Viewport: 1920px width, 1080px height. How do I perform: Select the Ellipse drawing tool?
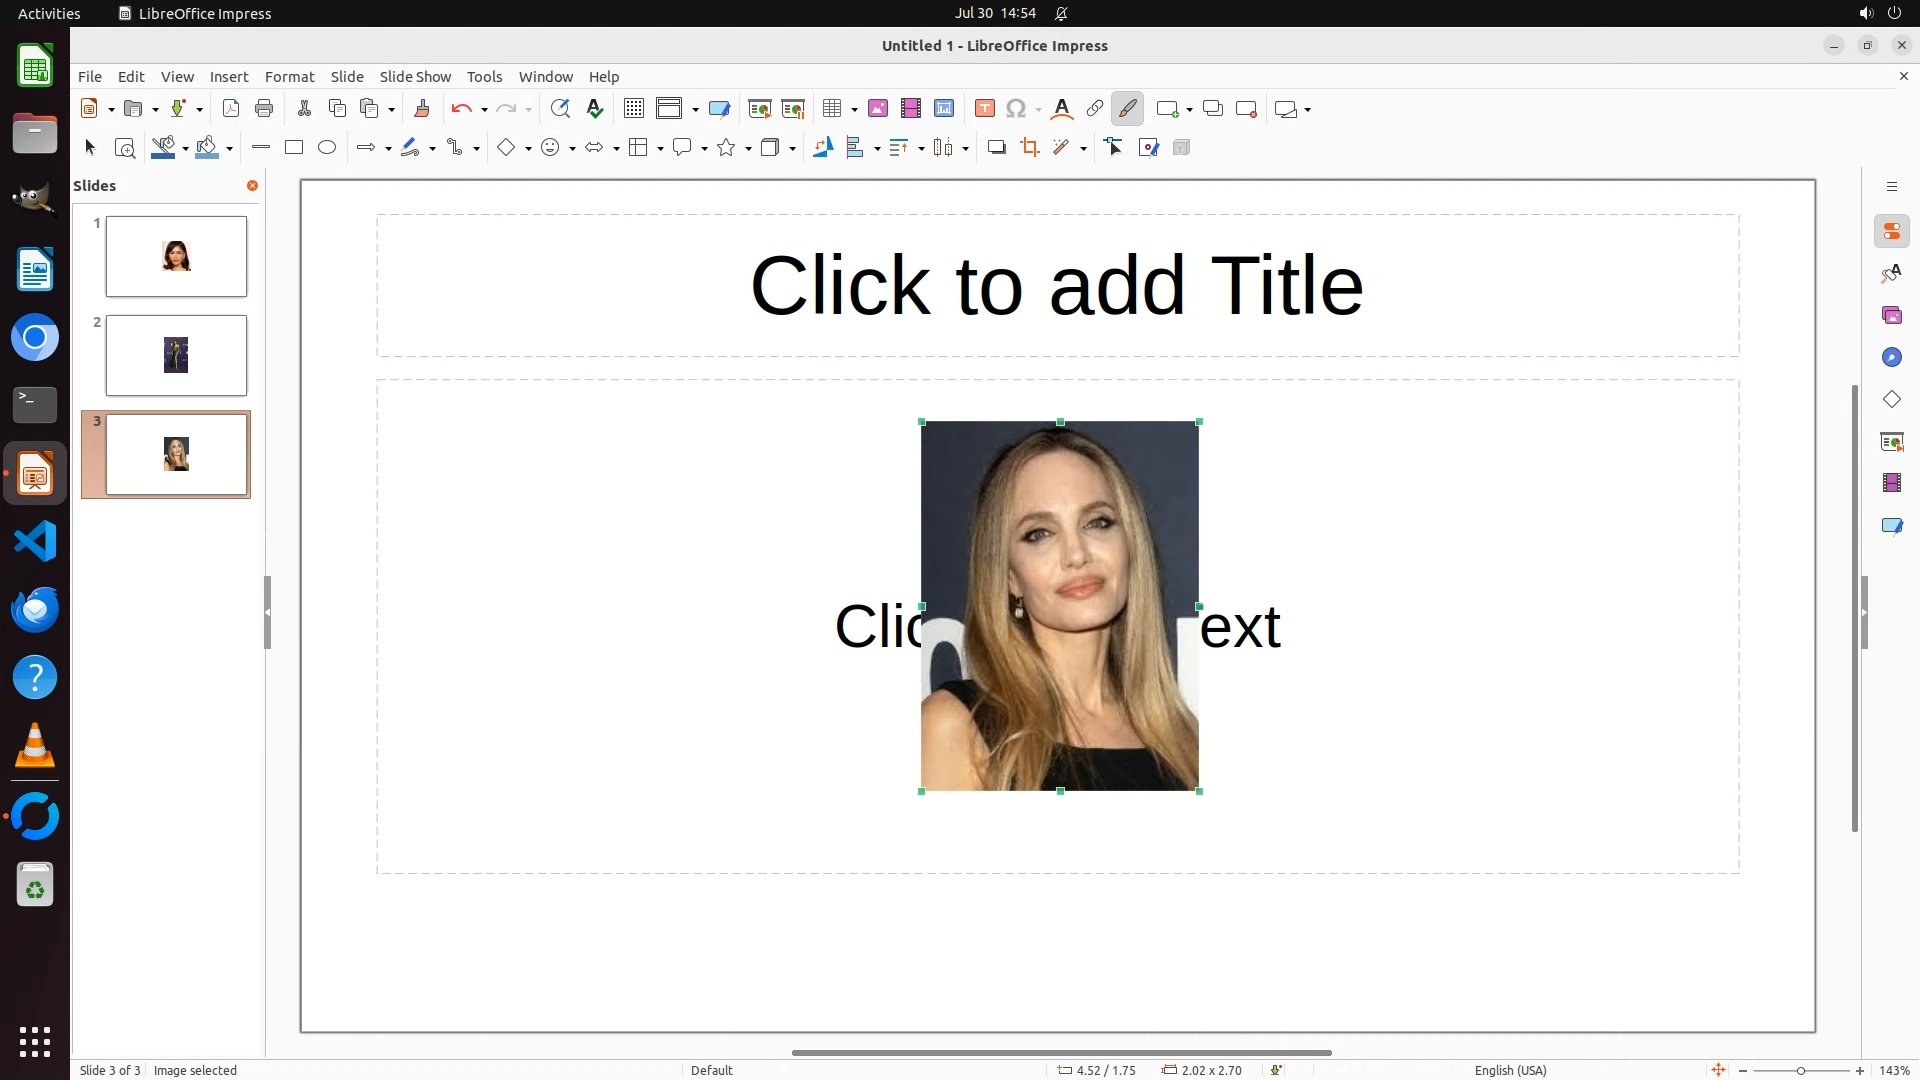pyautogui.click(x=327, y=148)
